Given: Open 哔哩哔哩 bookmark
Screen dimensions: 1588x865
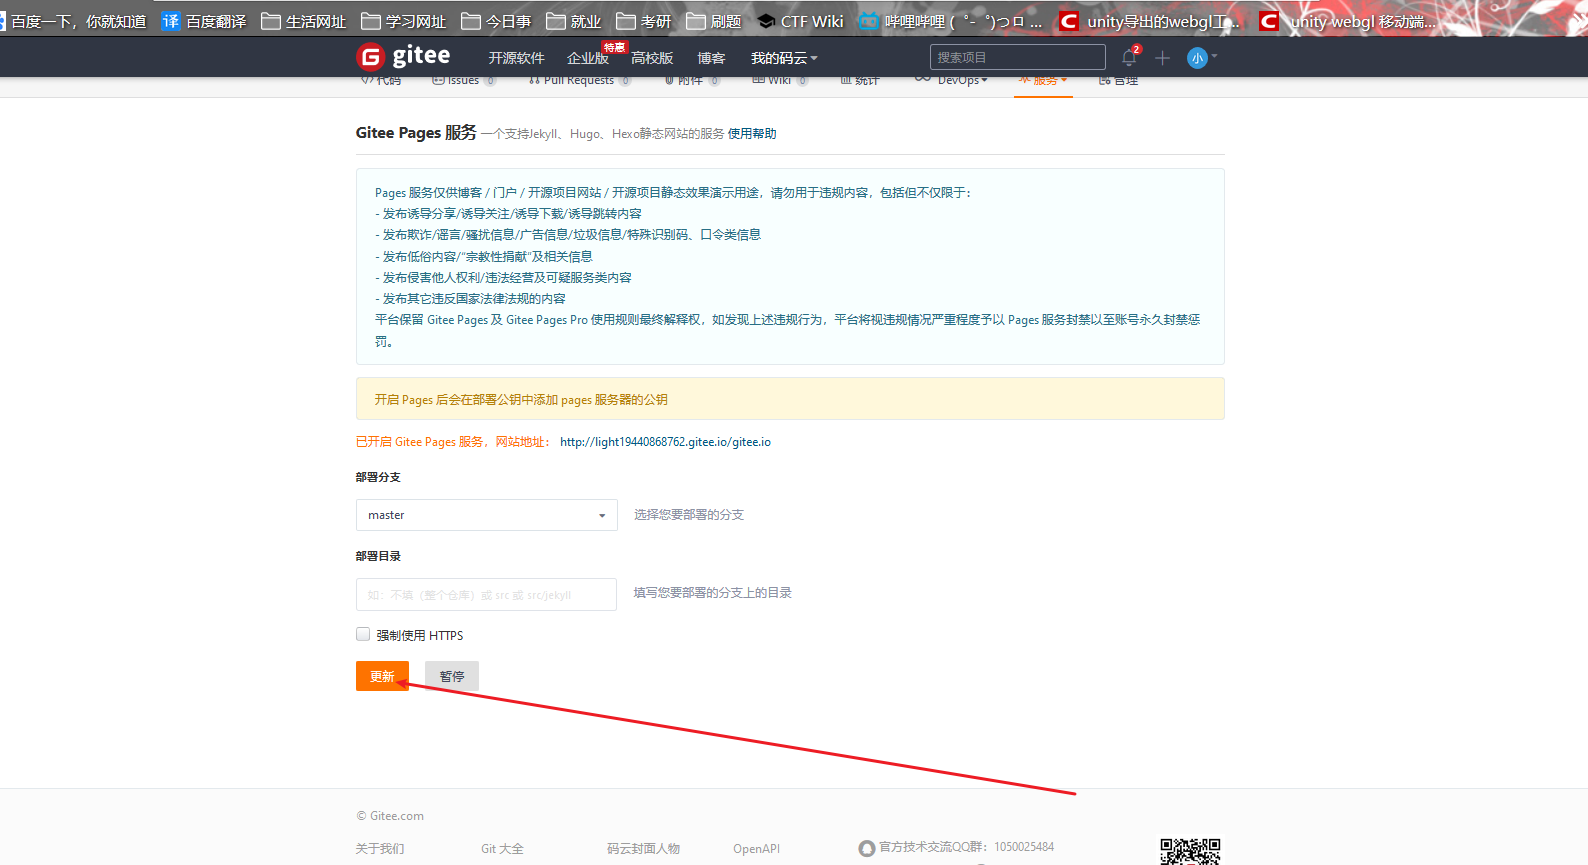Looking at the screenshot, I should [950, 21].
